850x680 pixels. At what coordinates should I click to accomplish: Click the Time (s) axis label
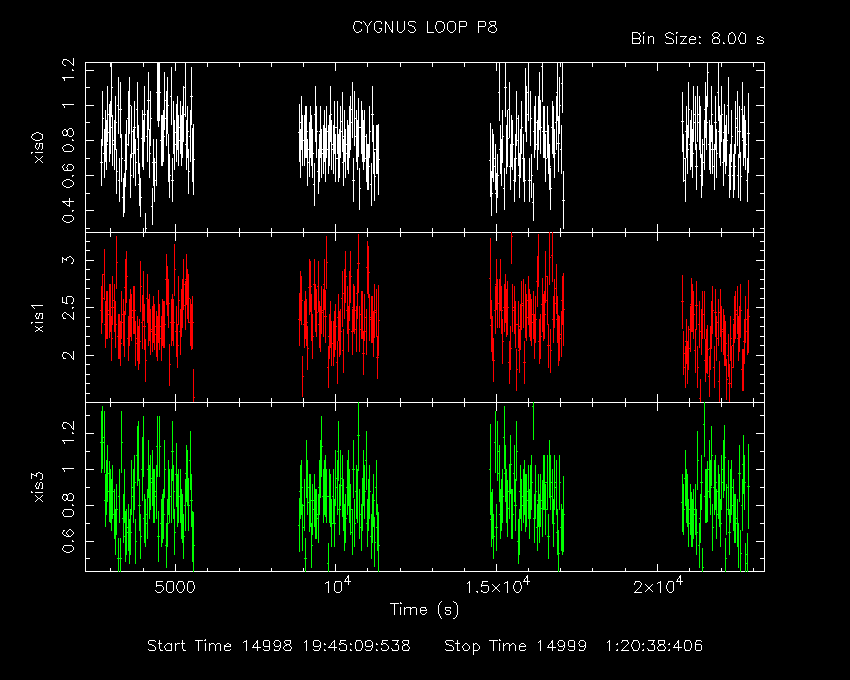pos(424,610)
